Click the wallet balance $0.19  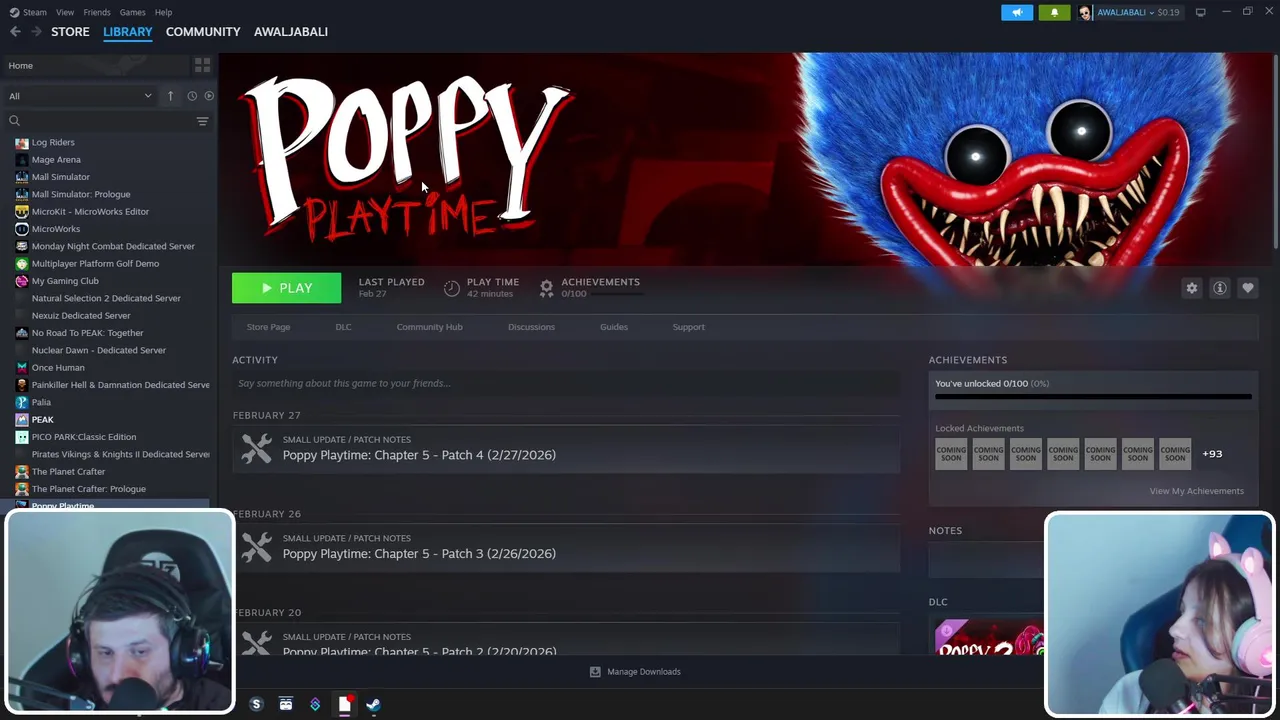1168,12
